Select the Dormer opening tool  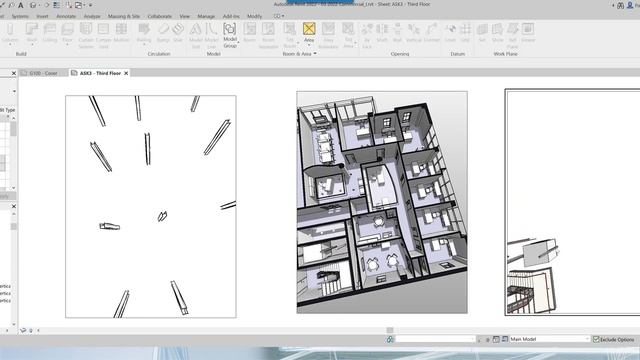pyautogui.click(x=432, y=33)
